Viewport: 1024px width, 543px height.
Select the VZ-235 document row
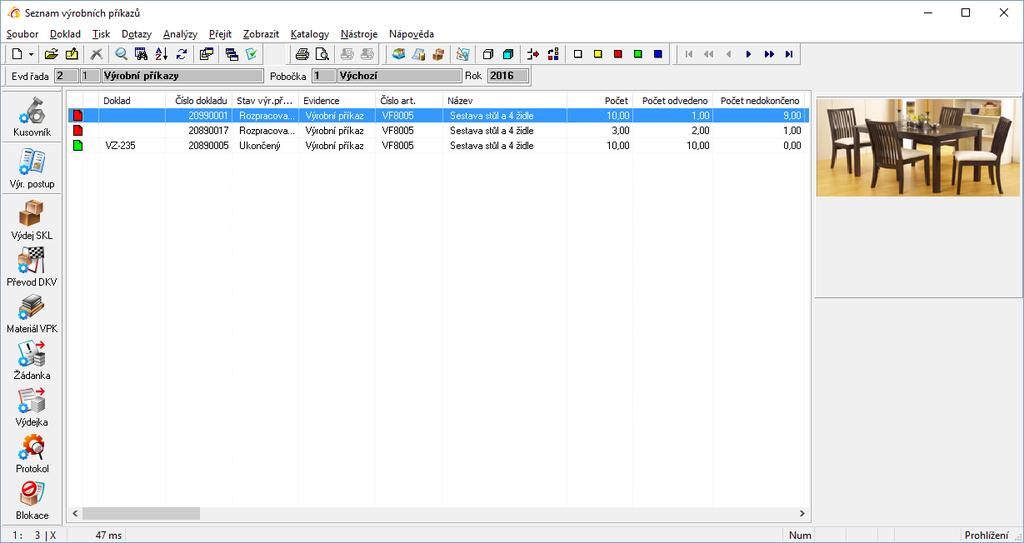pyautogui.click(x=438, y=146)
